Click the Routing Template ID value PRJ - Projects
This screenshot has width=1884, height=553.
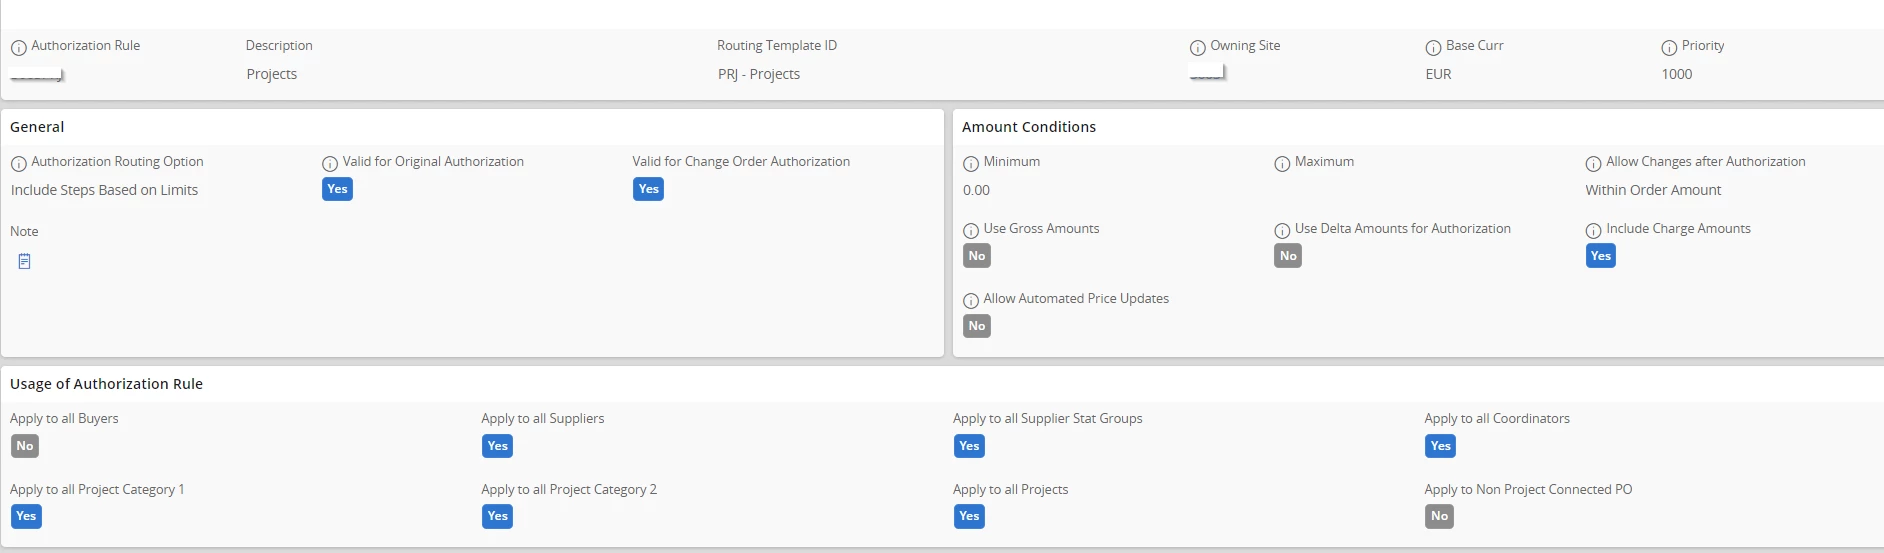pyautogui.click(x=759, y=74)
